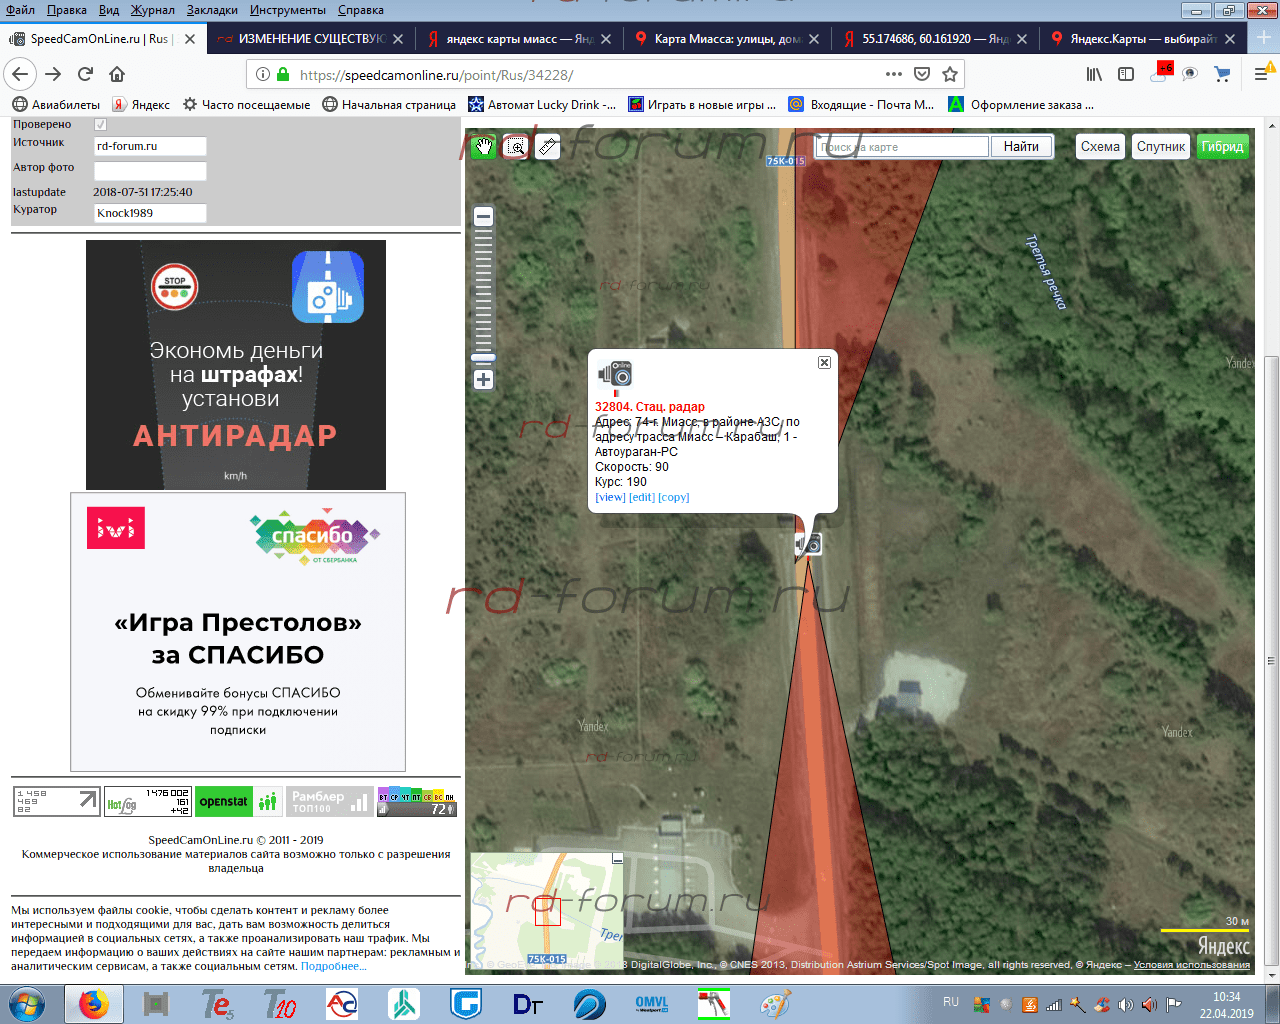
Task: Reload the current page
Action: pyautogui.click(x=85, y=74)
